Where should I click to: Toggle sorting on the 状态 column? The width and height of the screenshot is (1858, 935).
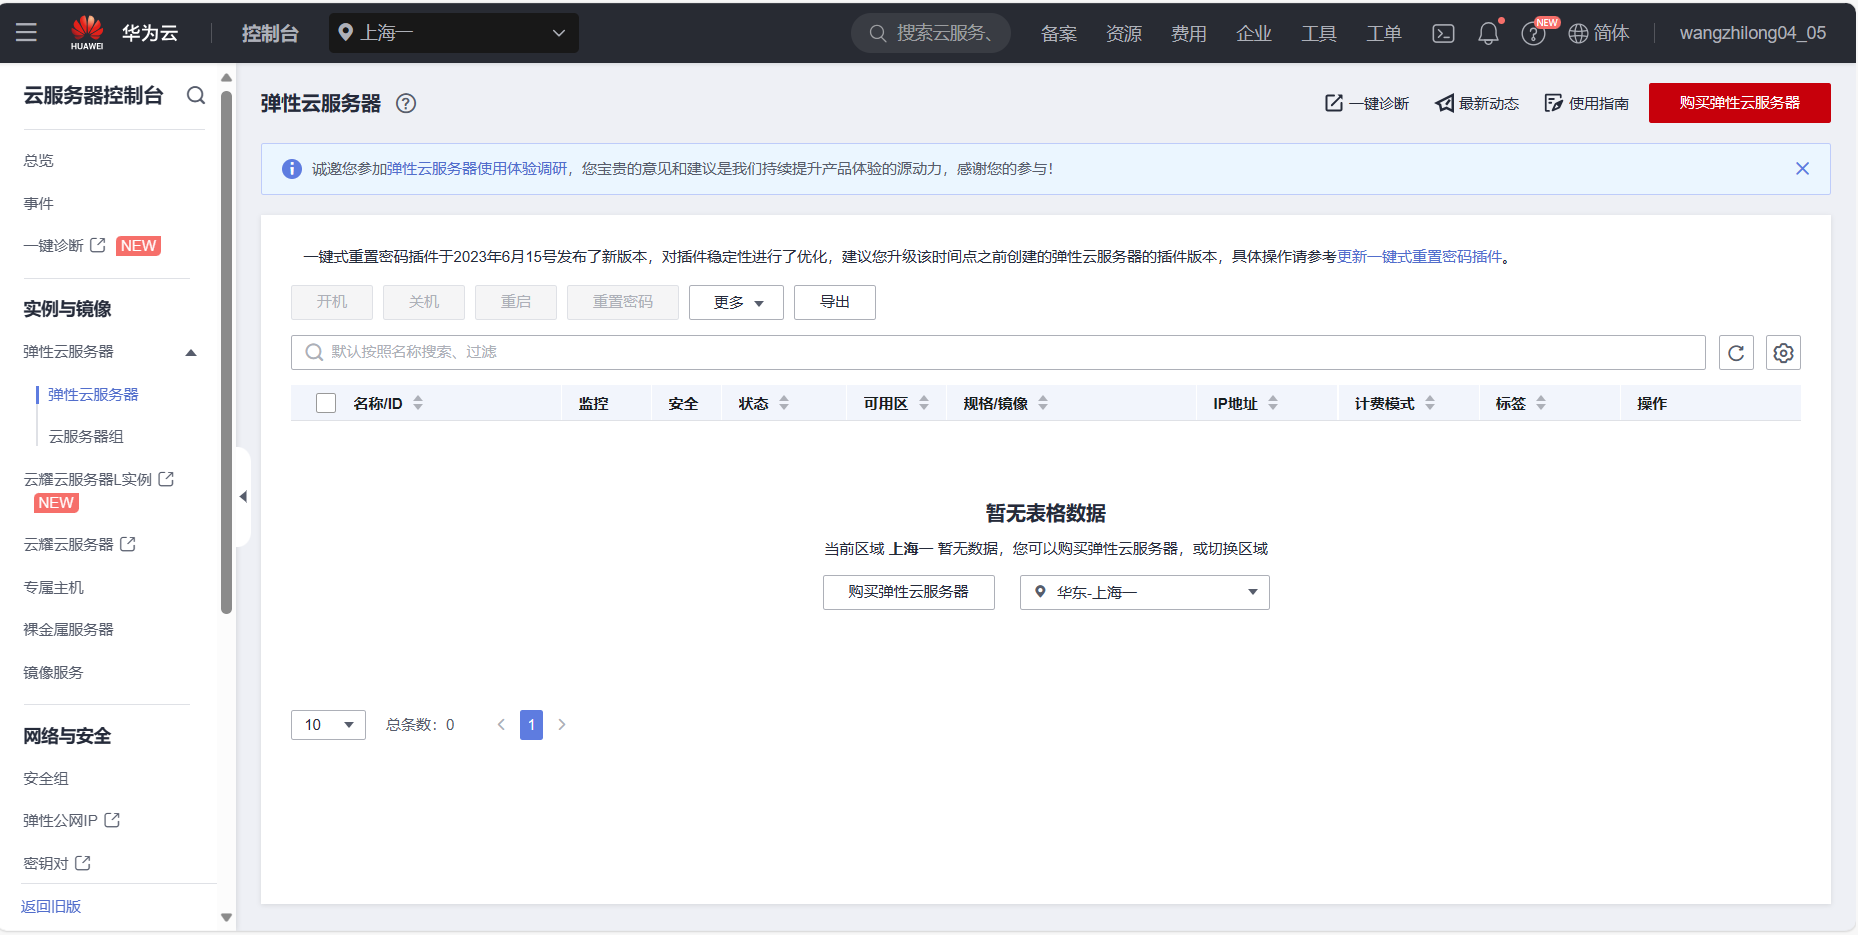784,402
